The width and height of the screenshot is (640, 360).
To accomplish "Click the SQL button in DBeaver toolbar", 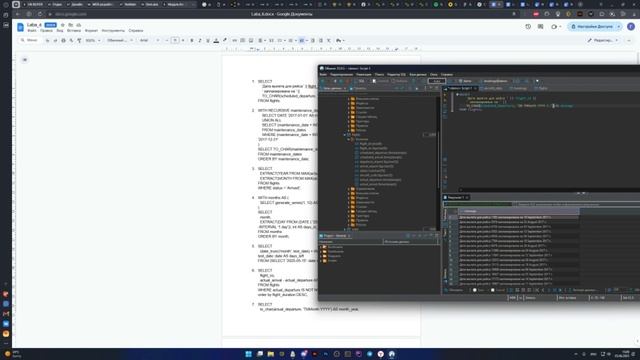I will (x=361, y=81).
